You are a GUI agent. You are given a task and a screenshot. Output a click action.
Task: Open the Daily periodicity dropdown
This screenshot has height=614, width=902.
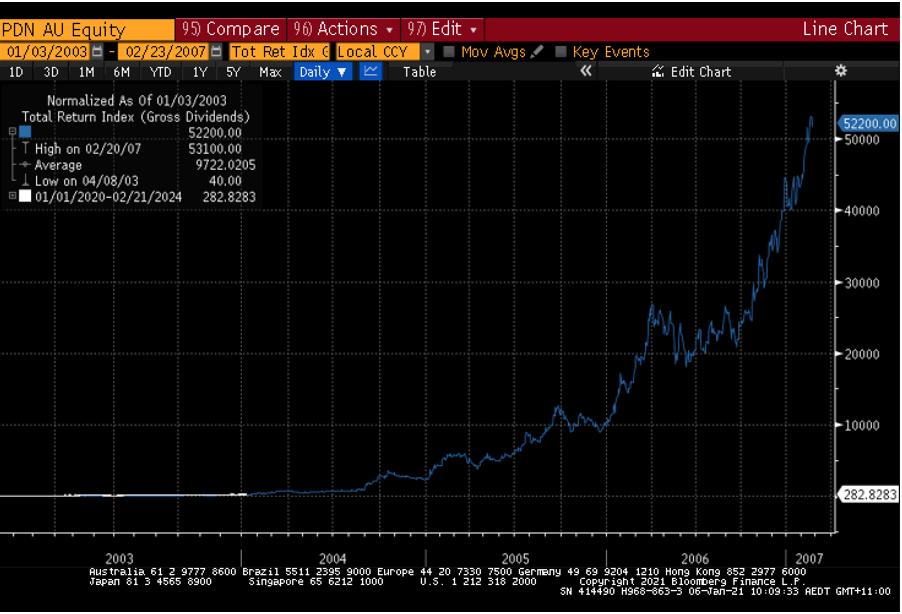(324, 71)
